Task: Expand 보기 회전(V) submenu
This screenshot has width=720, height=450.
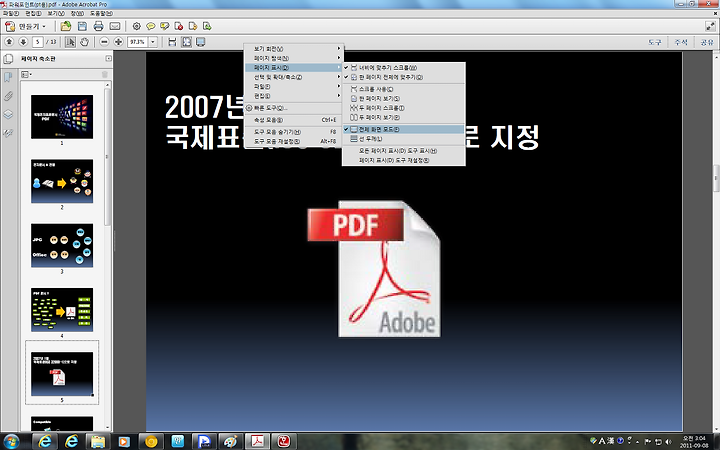Action: click(294, 49)
